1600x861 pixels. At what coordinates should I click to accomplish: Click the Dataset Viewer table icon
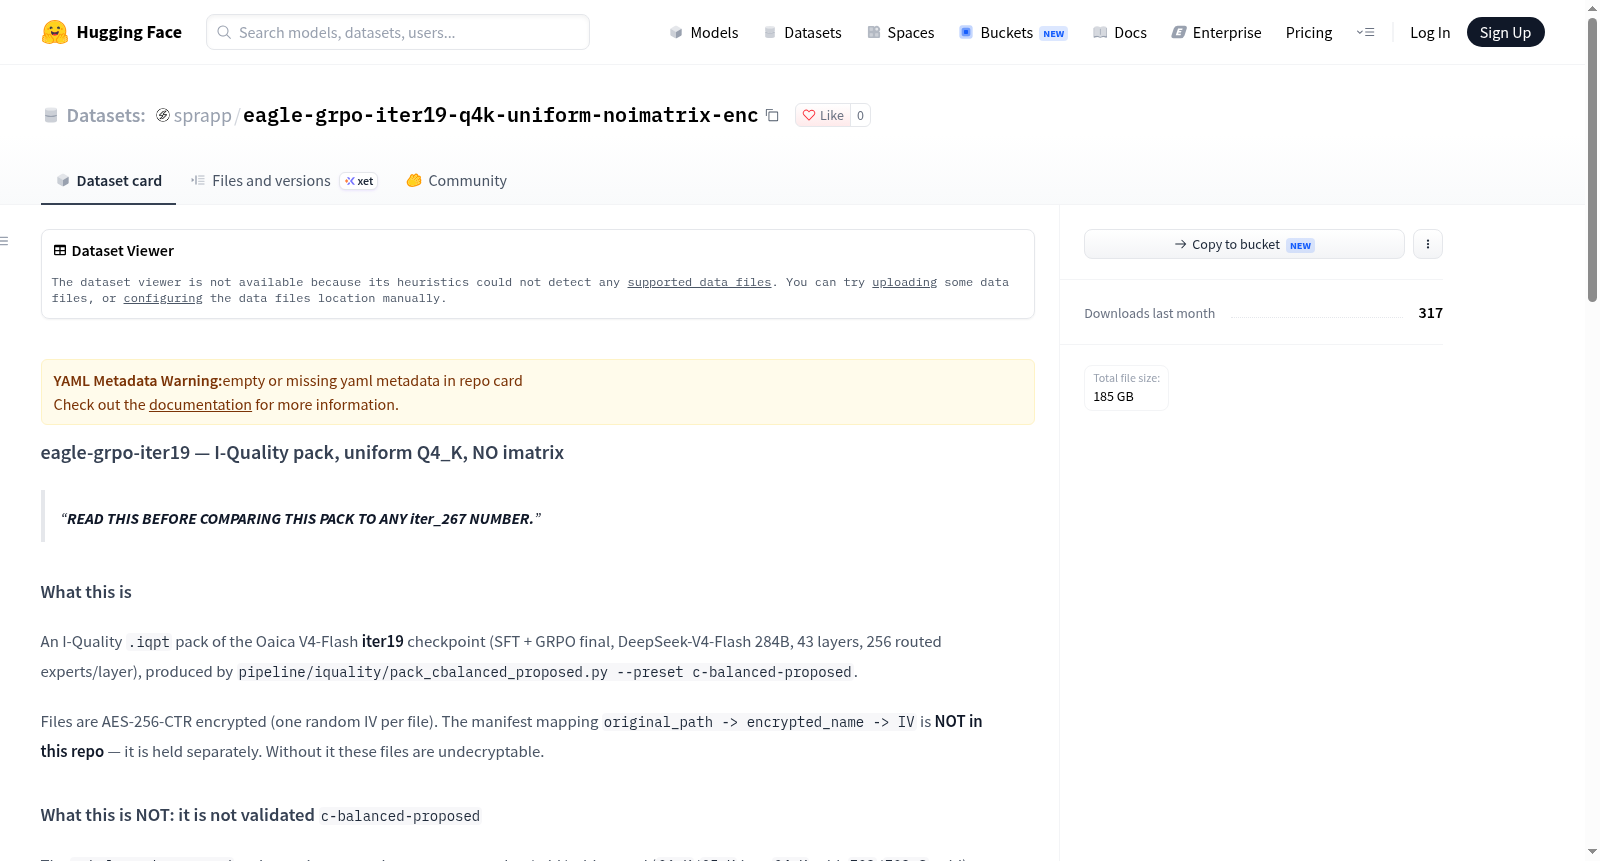[x=60, y=250]
